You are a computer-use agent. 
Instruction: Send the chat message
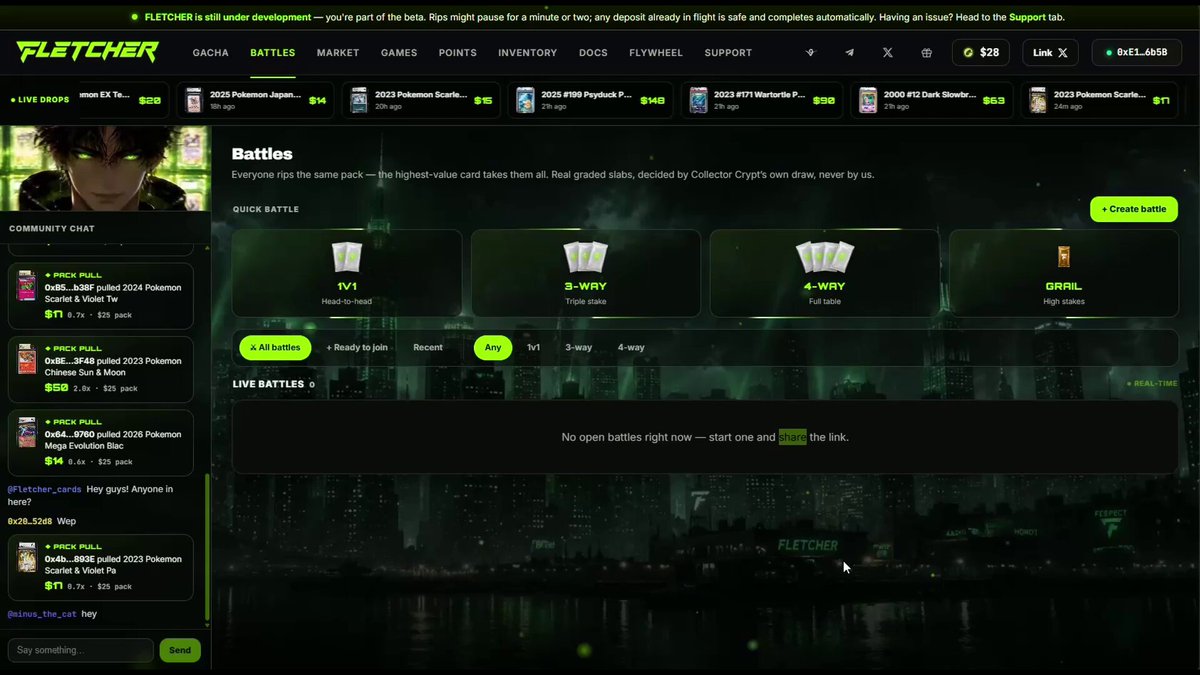pyautogui.click(x=180, y=650)
